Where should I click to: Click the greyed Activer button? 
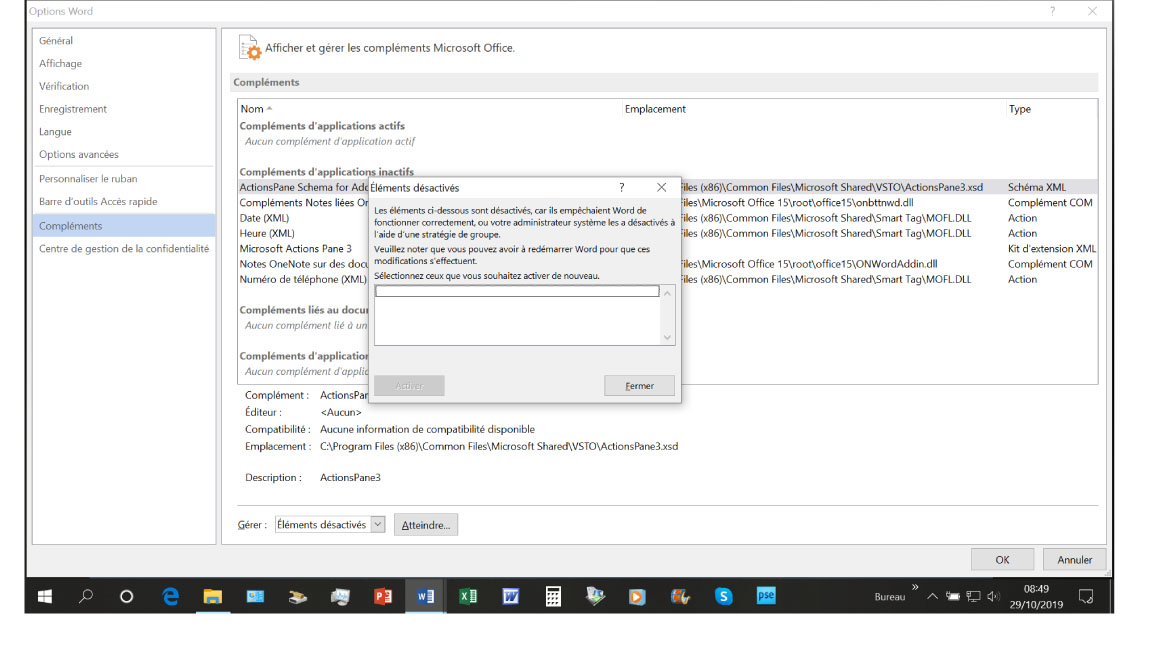pos(409,386)
